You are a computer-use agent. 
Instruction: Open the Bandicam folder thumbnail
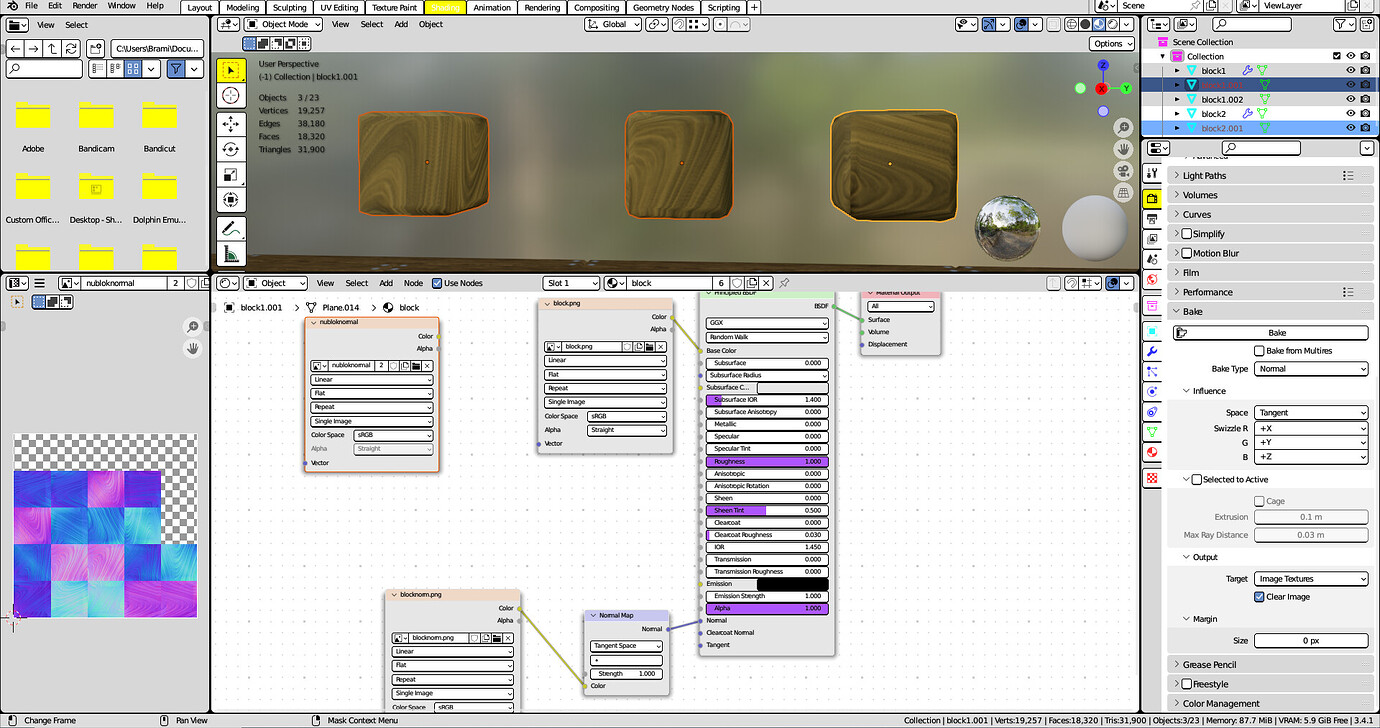click(x=97, y=114)
